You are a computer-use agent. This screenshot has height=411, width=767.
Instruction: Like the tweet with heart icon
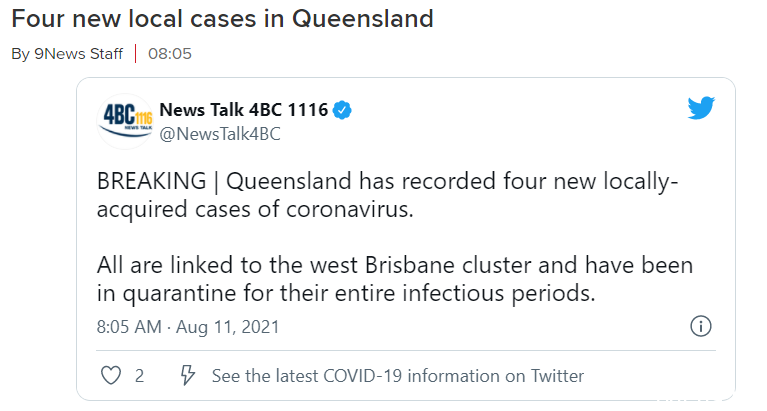tap(111, 376)
